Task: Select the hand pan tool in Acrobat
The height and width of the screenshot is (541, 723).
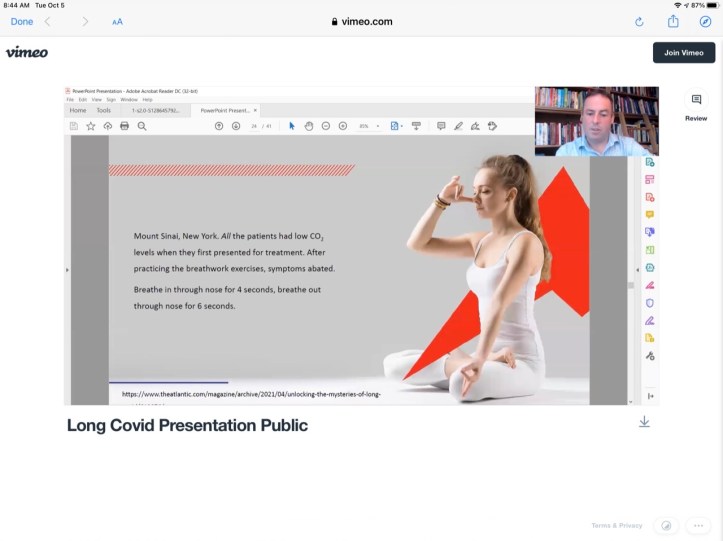Action: click(309, 126)
